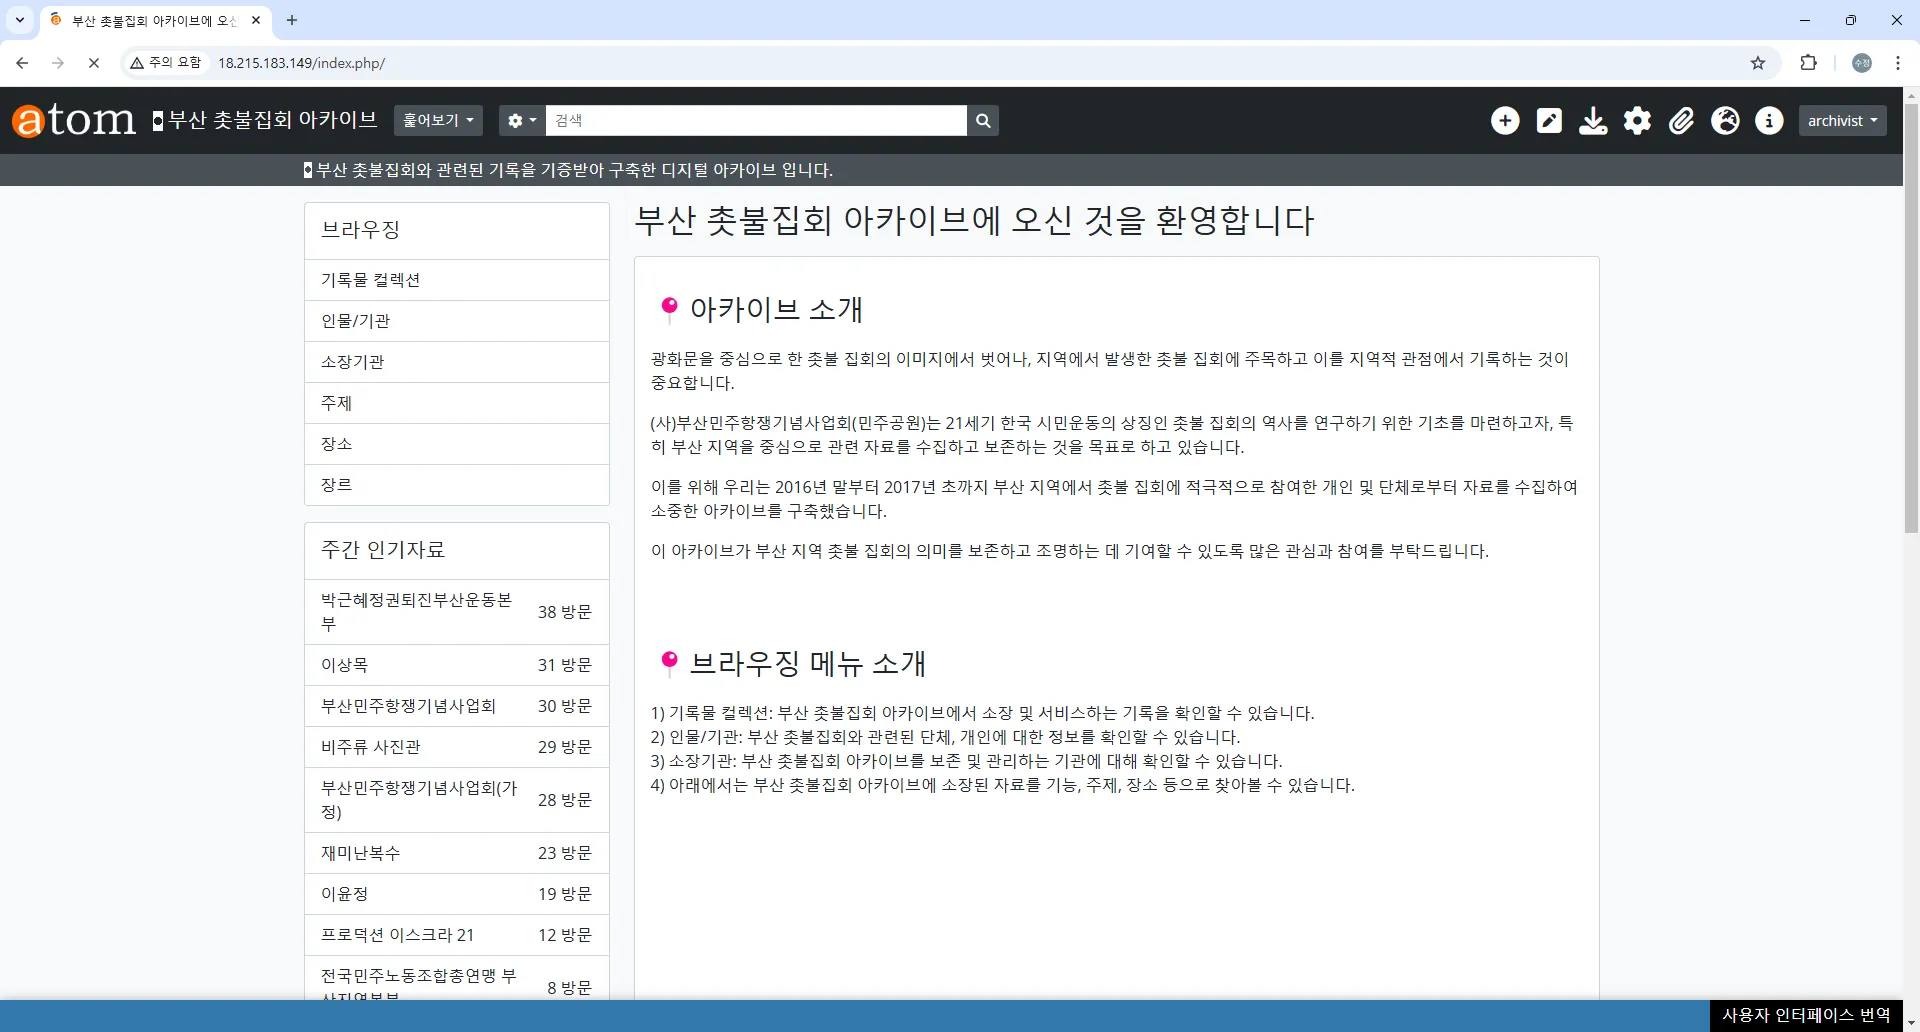This screenshot has height=1032, width=1920.
Task: Browse 기록물 컬렉션
Action: tap(457, 280)
